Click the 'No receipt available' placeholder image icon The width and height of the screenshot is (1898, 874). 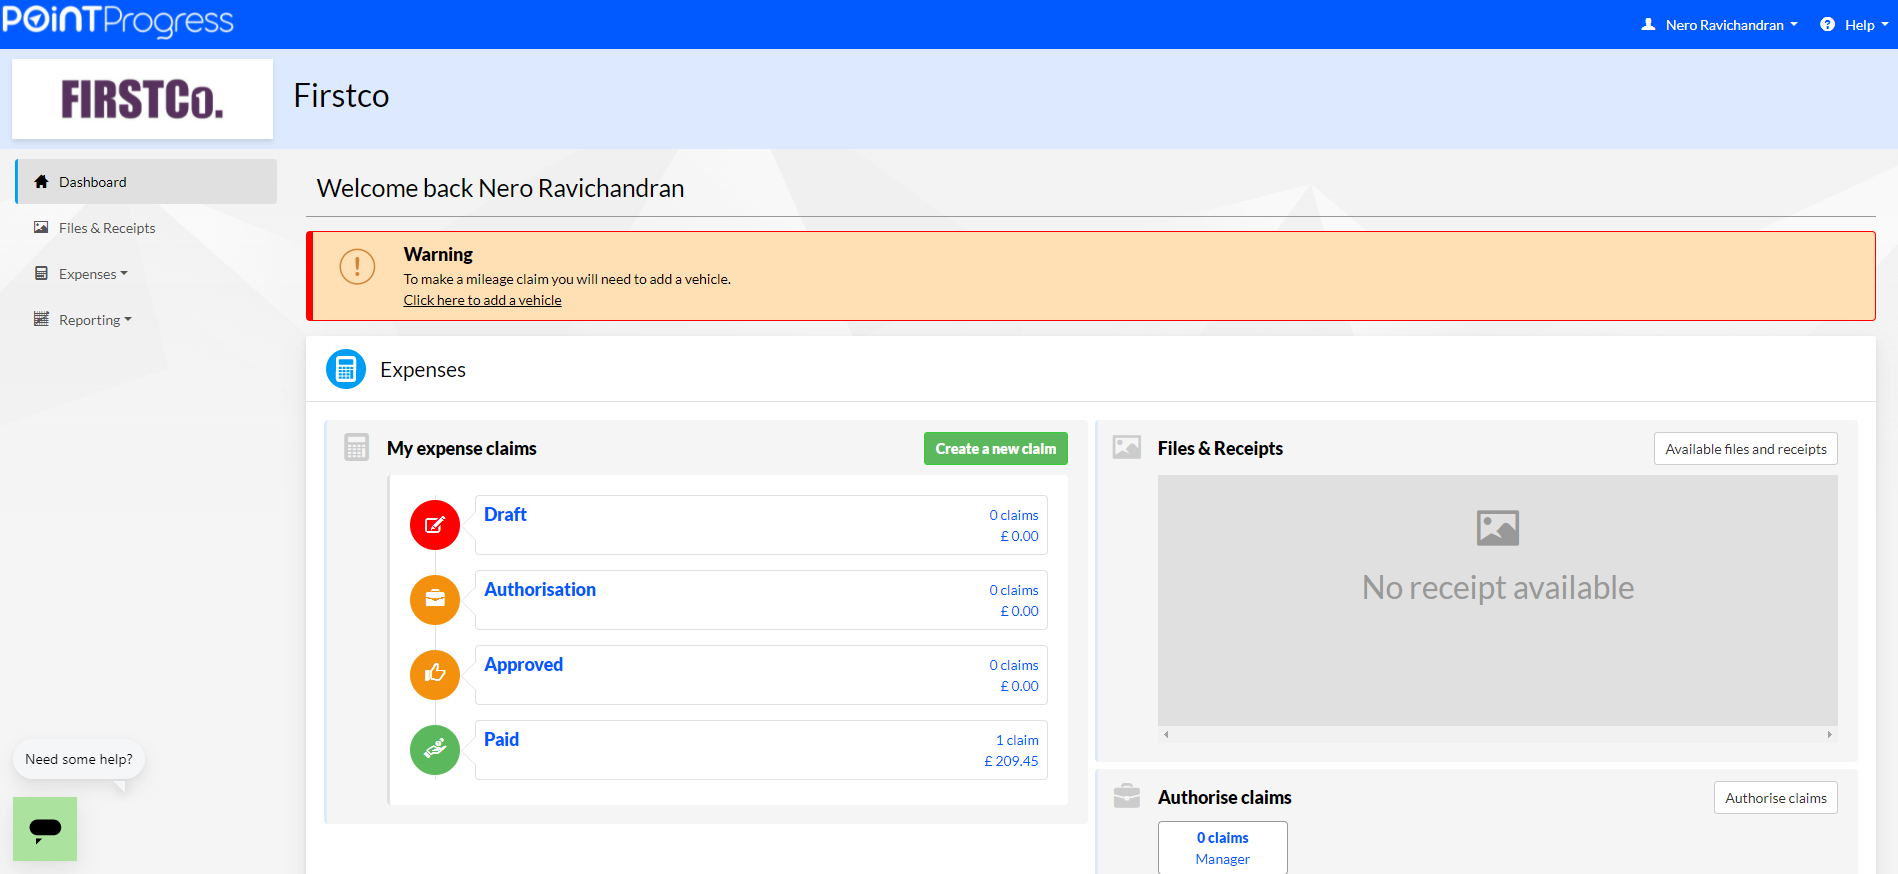1498,528
